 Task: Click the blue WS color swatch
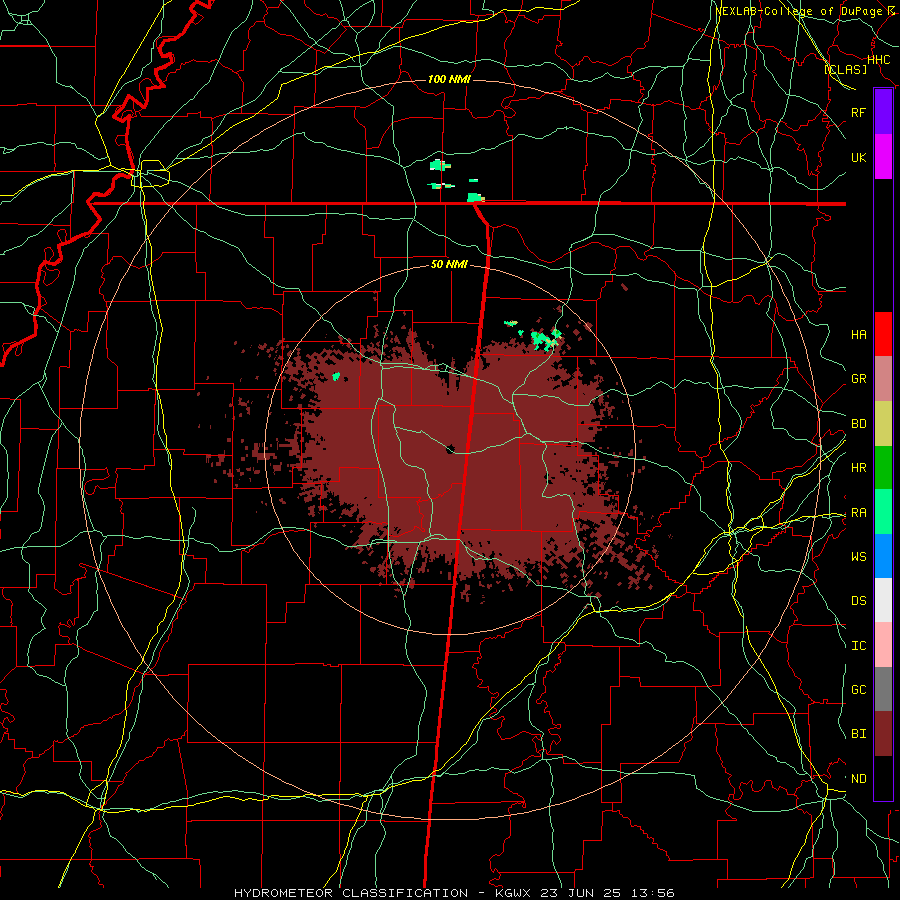click(x=883, y=556)
